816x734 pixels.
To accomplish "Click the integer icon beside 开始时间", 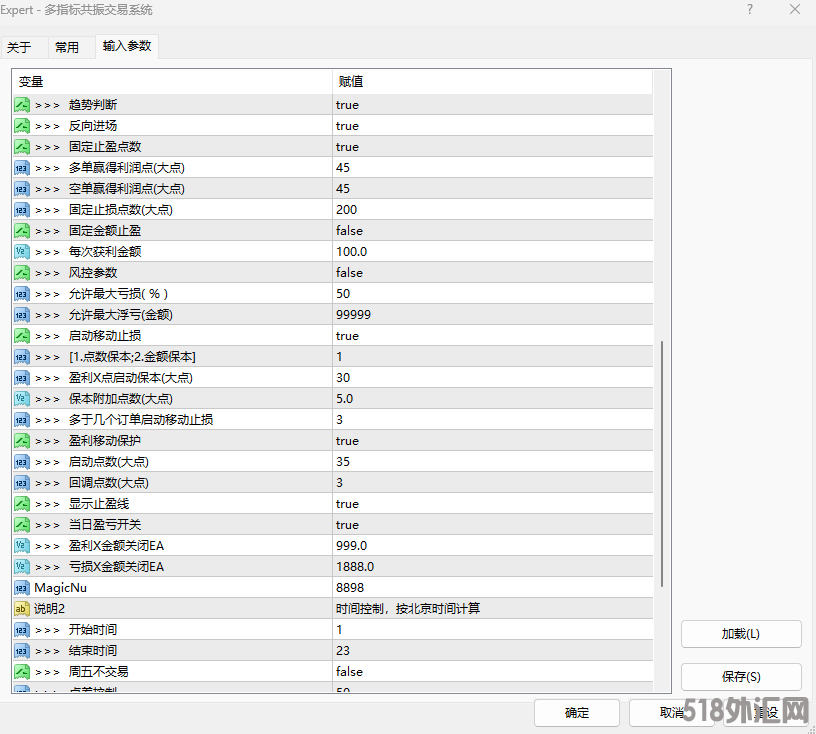I will (22, 630).
